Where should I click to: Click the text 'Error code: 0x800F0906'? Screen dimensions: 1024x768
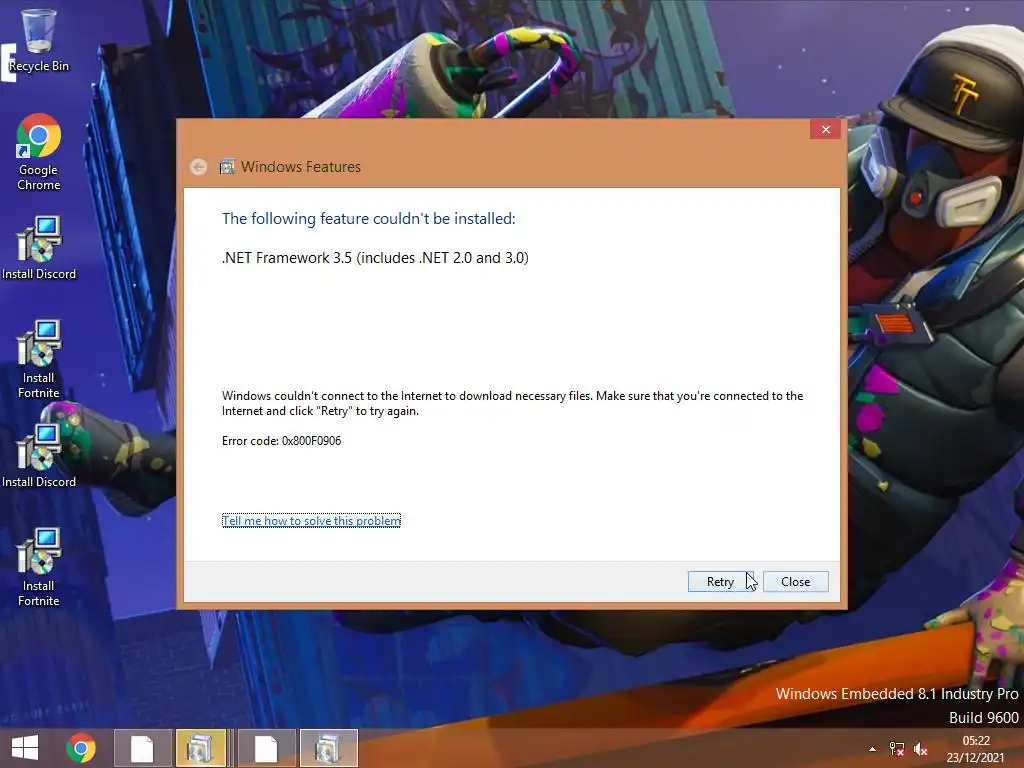pos(281,441)
